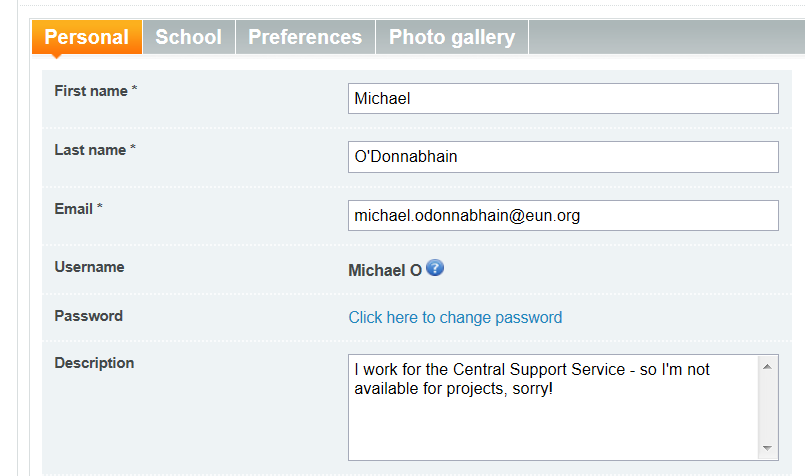
Task: Click inside the Description text area
Action: tap(553, 407)
